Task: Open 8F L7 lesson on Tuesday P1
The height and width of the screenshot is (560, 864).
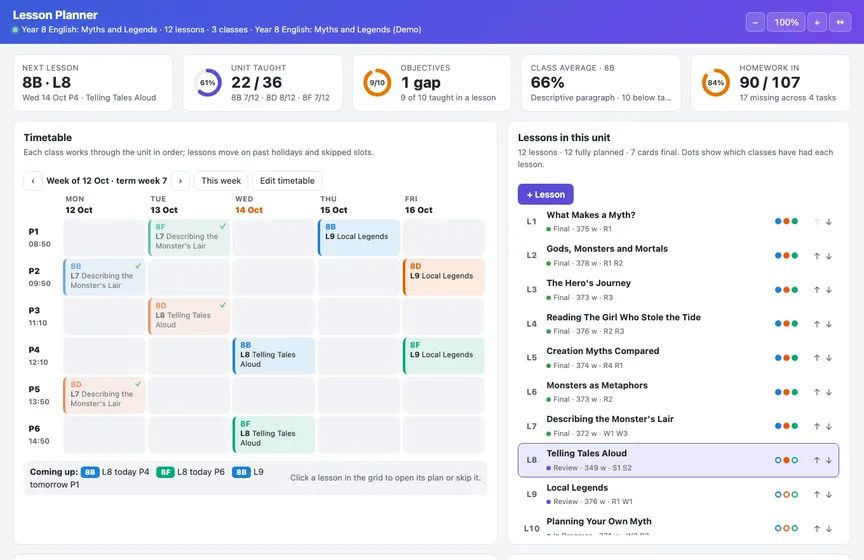Action: pyautogui.click(x=189, y=238)
